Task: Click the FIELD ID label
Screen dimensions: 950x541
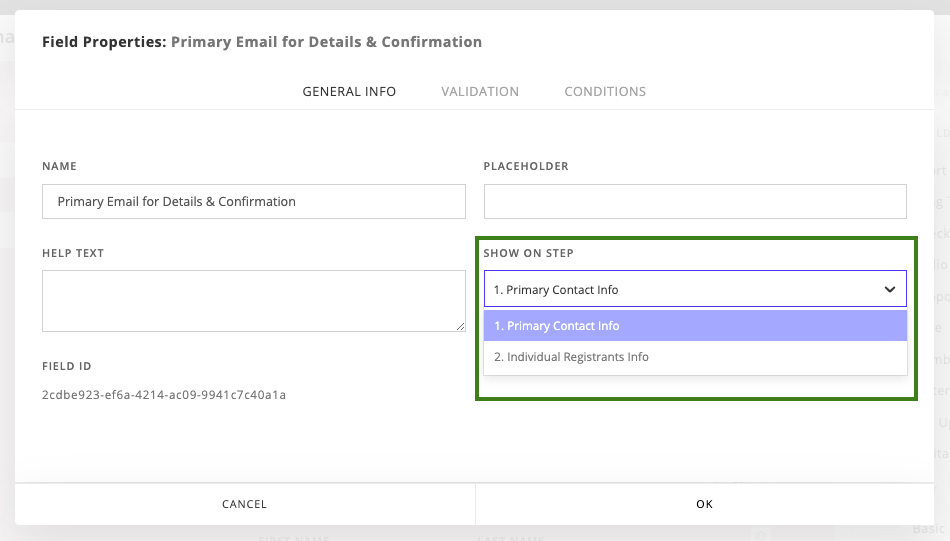Action: (x=67, y=367)
